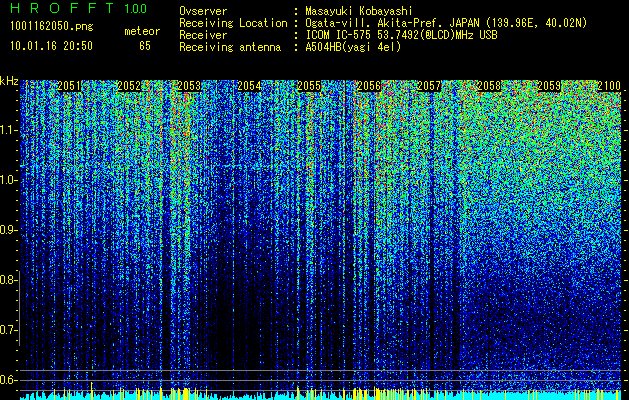Viewport: 629px width, 400px height.
Task: Select the observer name Masayuki Kobayashi
Action: 359,11
